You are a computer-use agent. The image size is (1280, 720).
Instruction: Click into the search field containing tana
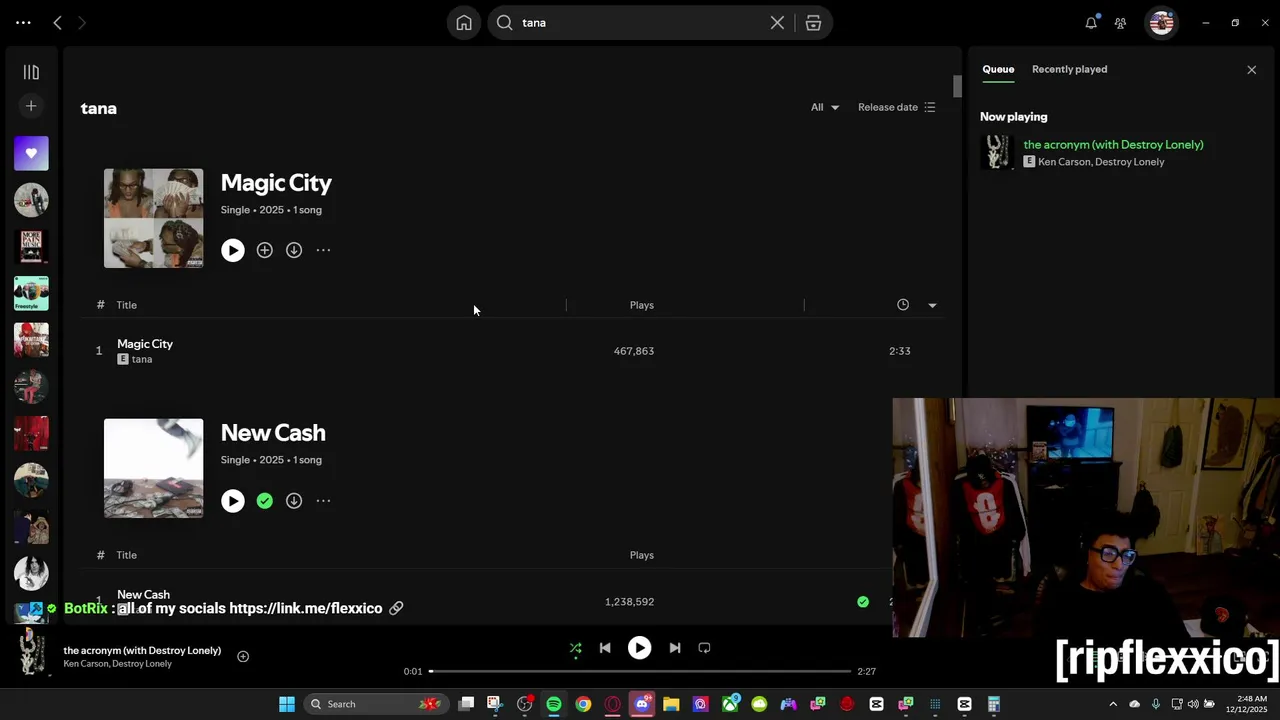[640, 23]
